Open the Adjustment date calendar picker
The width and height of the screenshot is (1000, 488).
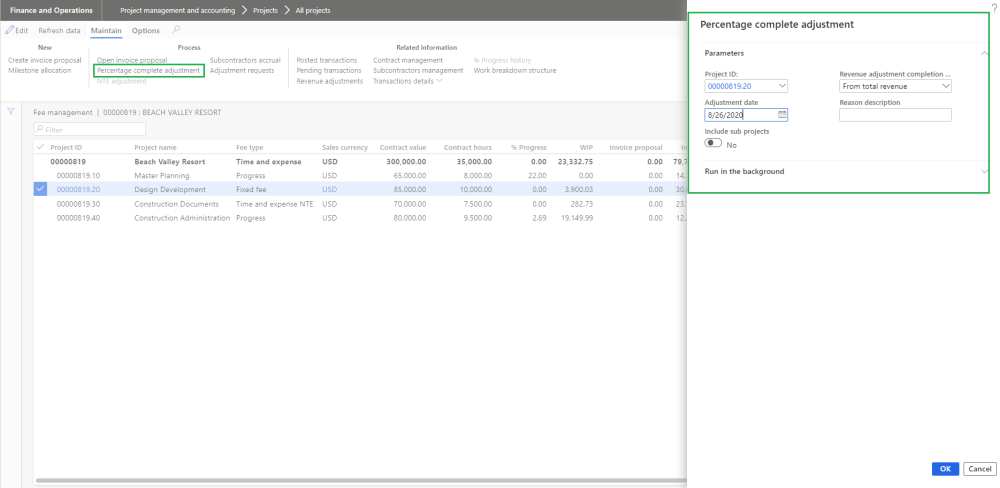(783, 115)
